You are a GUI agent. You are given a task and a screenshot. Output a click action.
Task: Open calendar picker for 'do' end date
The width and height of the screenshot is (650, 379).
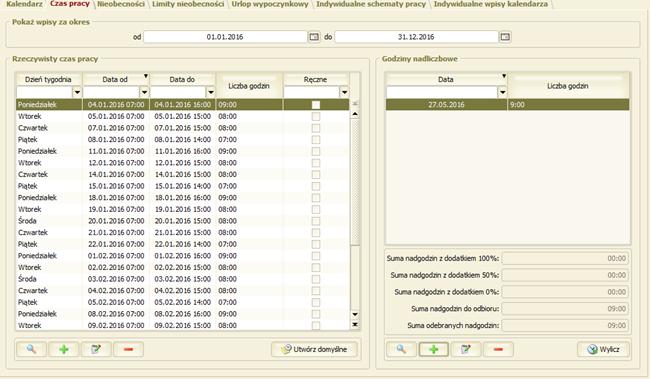[x=505, y=37]
